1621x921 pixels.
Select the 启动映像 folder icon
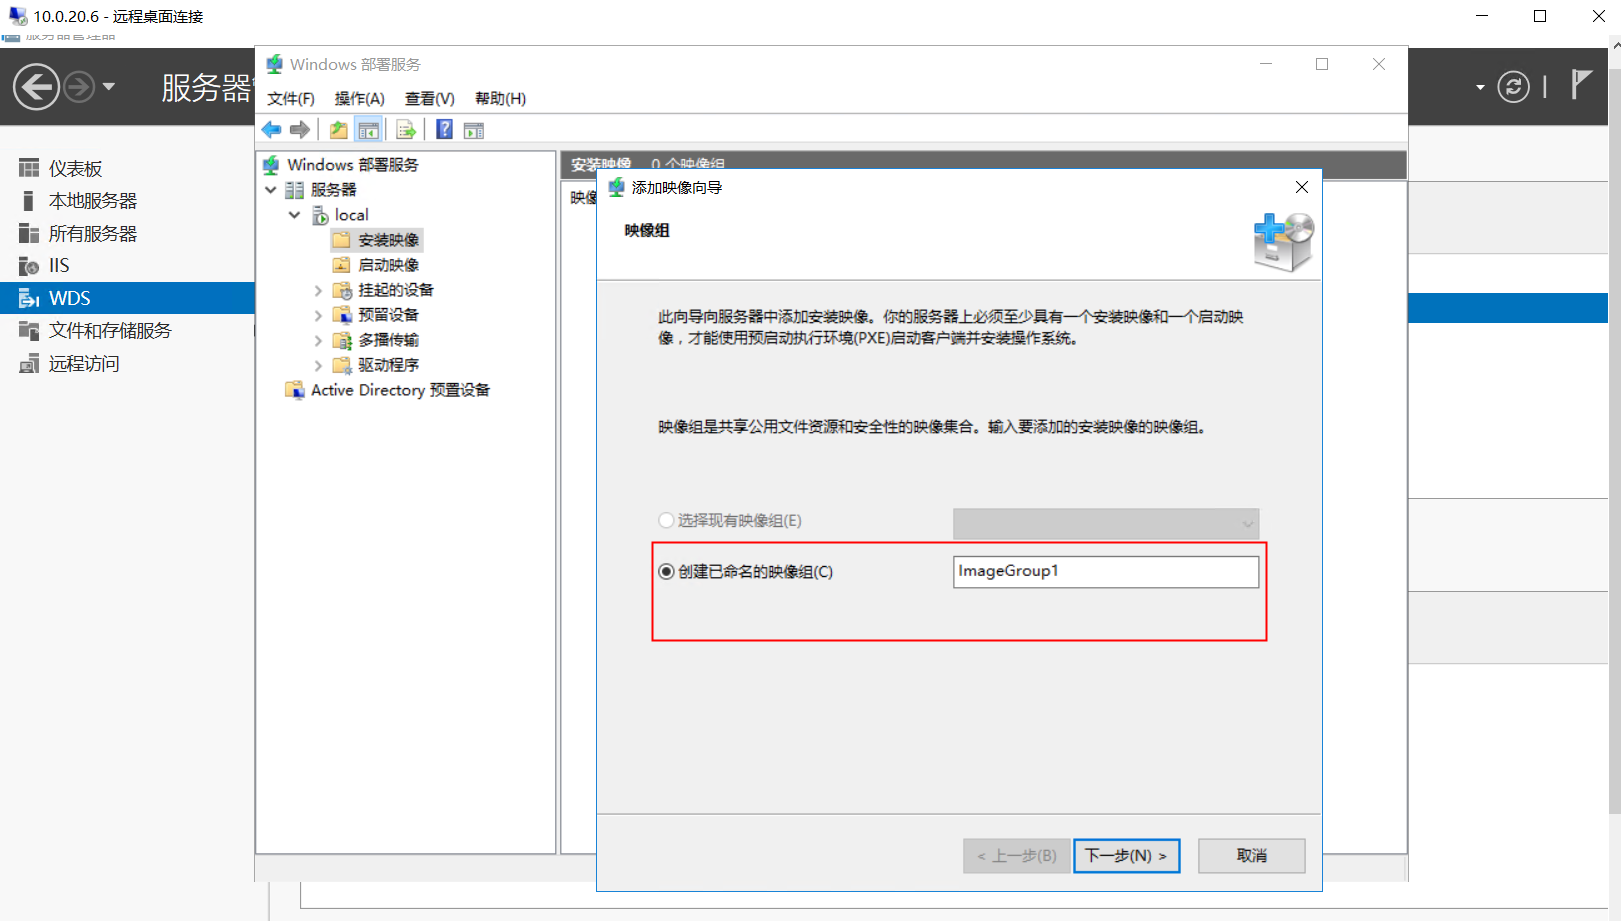[x=342, y=265]
